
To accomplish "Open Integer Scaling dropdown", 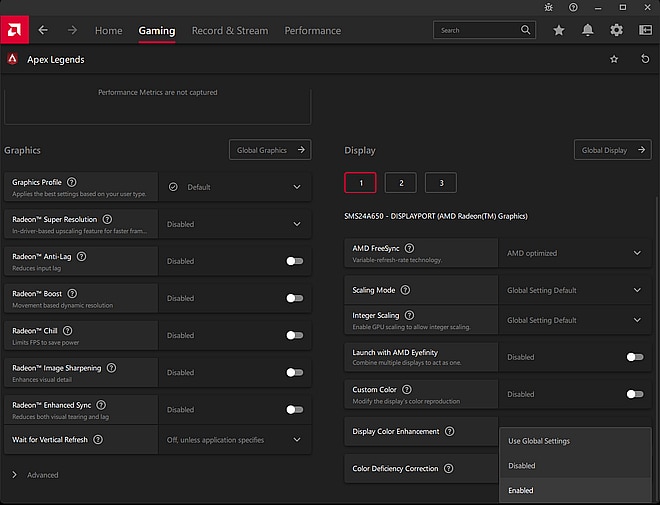I will tap(575, 320).
